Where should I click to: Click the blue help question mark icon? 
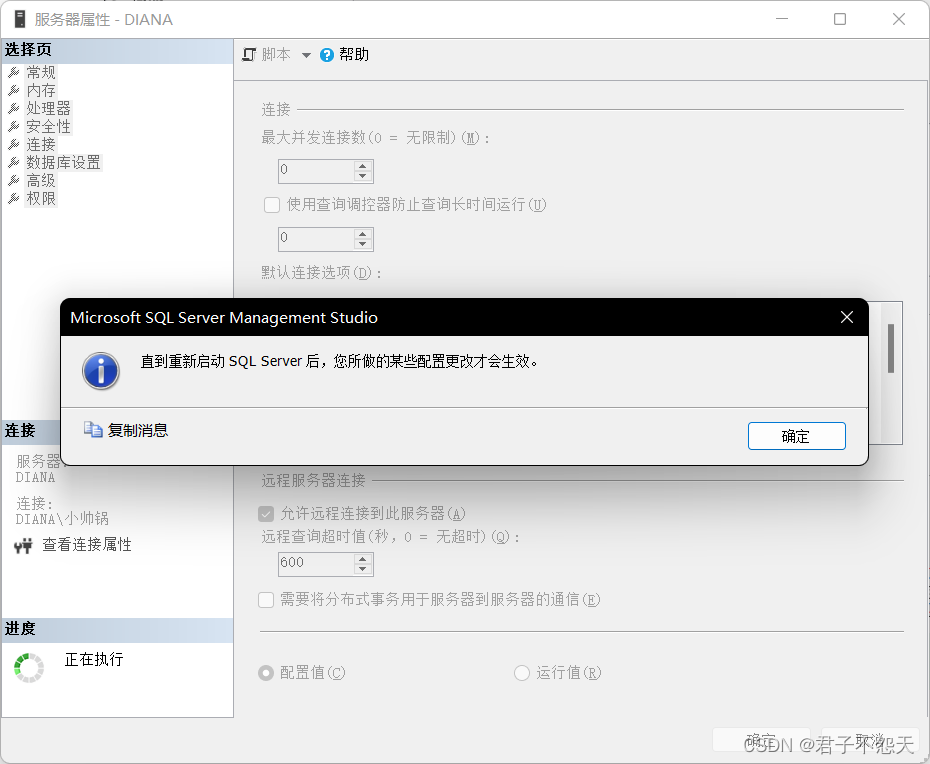[327, 55]
